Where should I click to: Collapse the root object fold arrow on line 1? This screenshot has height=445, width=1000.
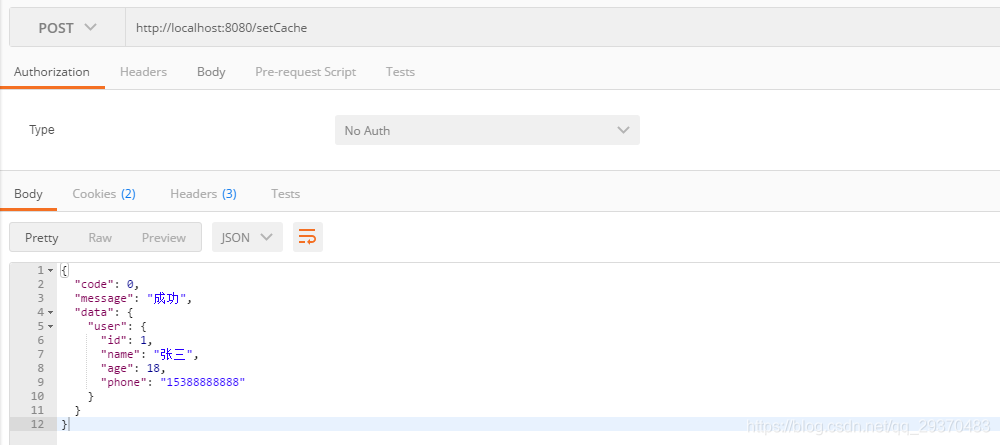tap(51, 270)
